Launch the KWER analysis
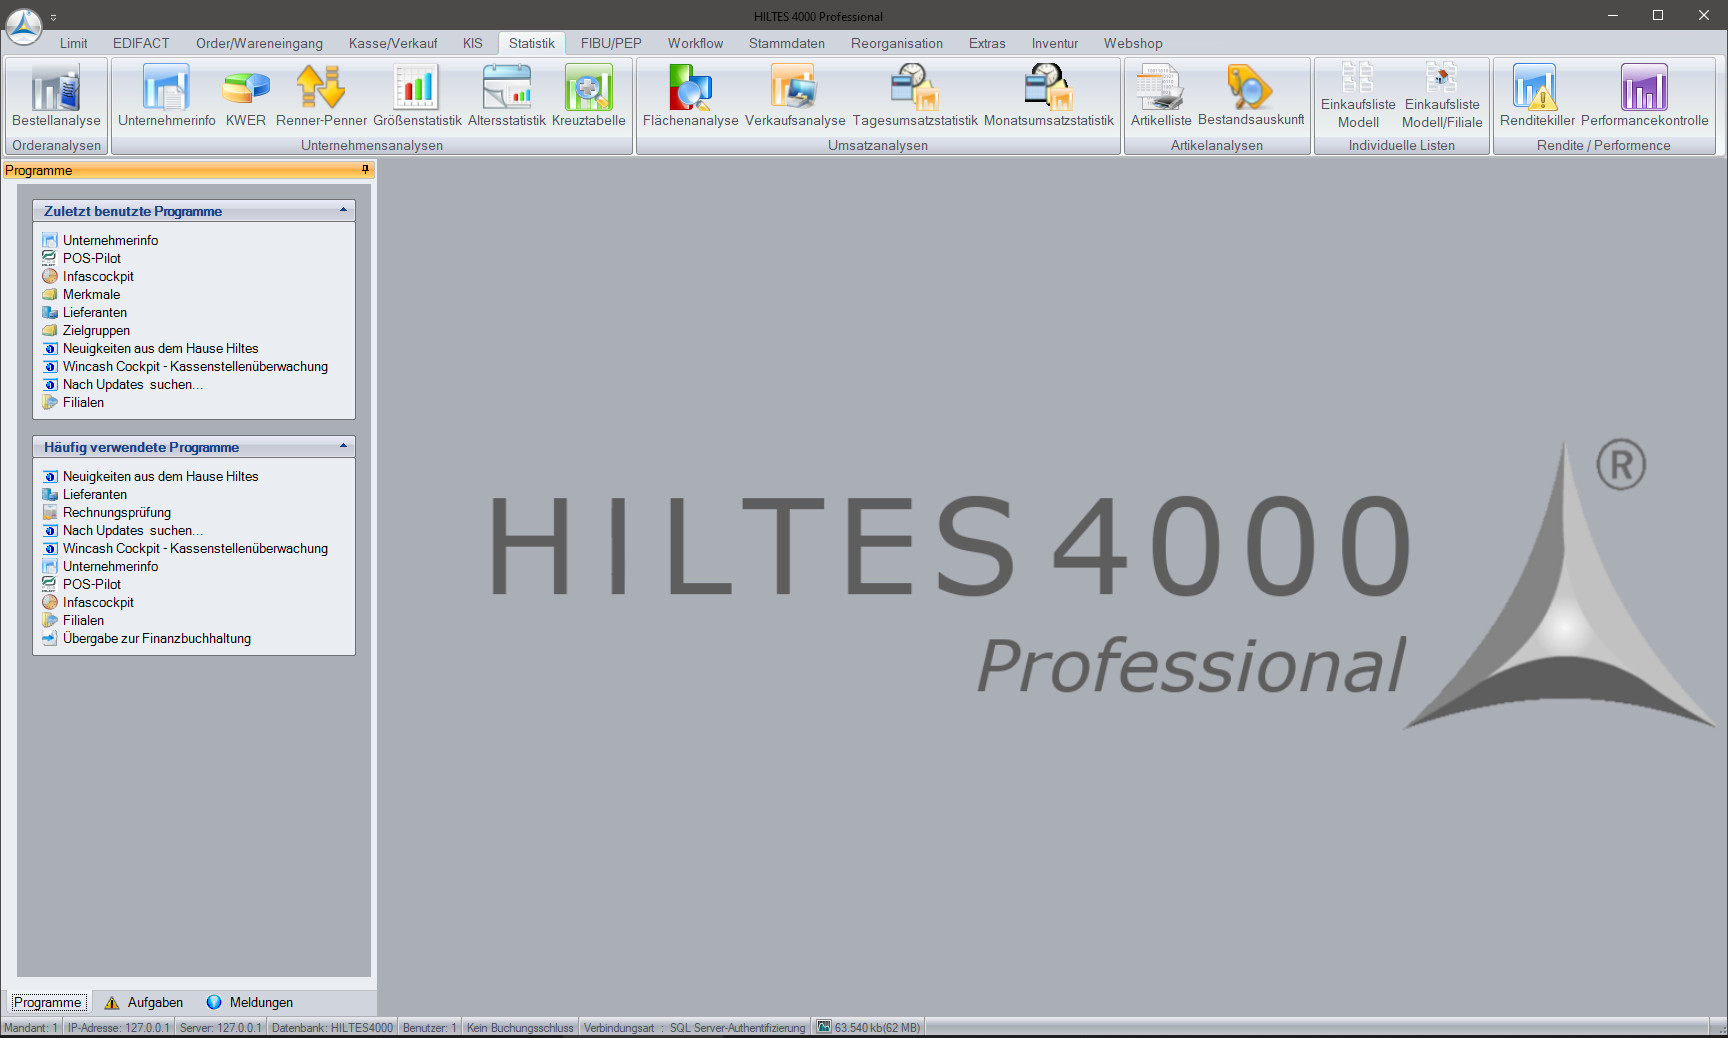This screenshot has height=1038, width=1728. click(245, 97)
